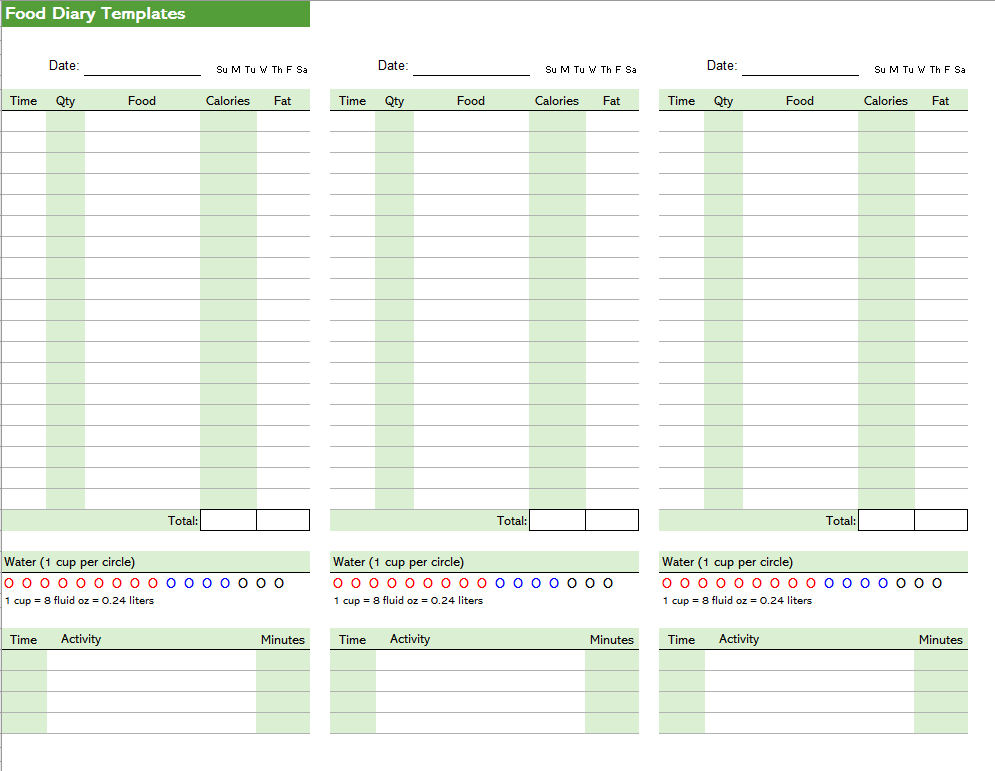Select the Total: label in the first template
Viewport: 995px width, 771px height.
click(x=183, y=521)
